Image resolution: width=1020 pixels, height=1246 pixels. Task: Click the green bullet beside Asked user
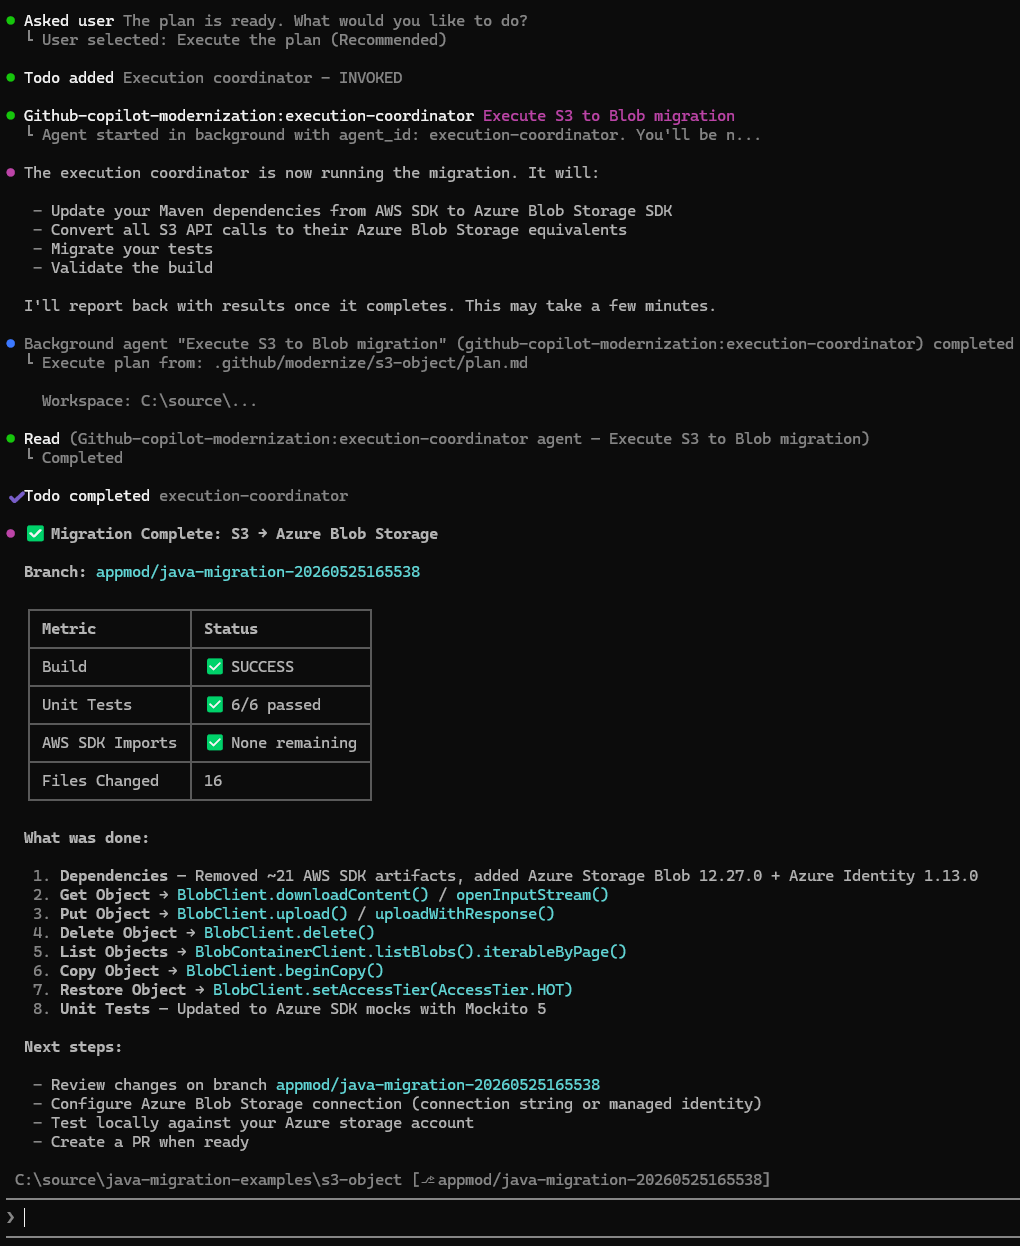pos(11,21)
